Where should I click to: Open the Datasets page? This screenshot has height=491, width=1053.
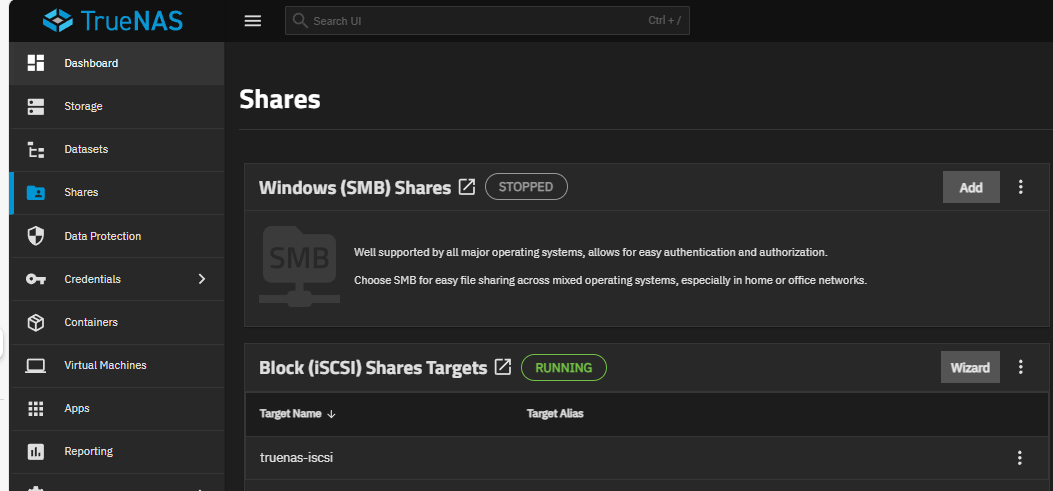coord(117,149)
